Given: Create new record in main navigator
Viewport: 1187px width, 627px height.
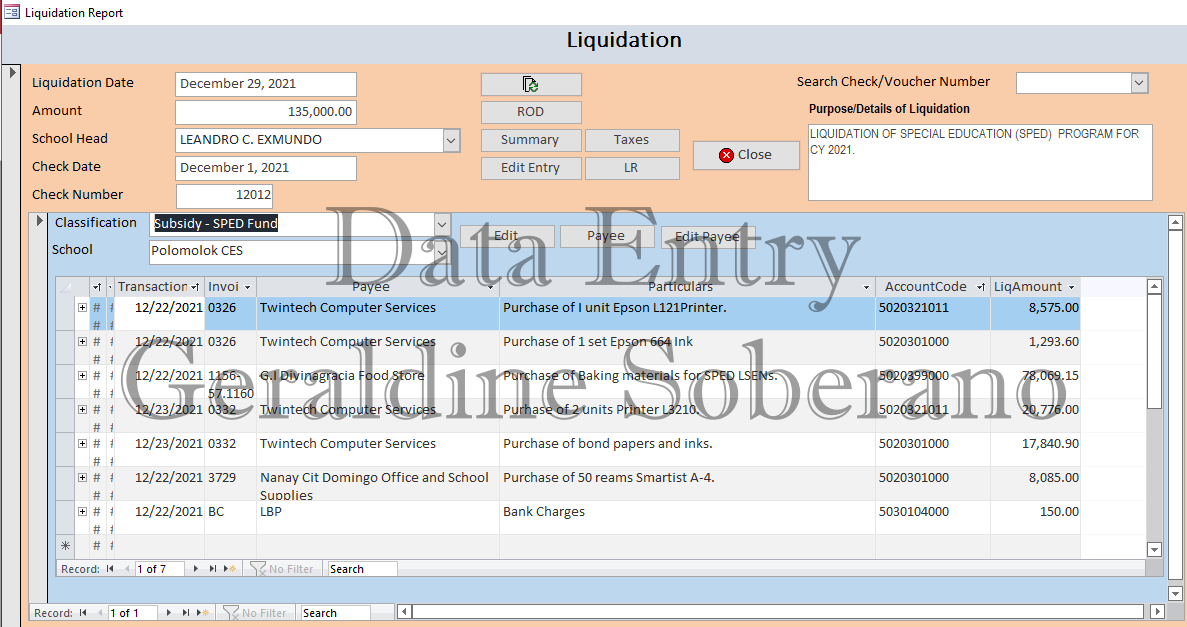Looking at the screenshot, I should point(204,613).
